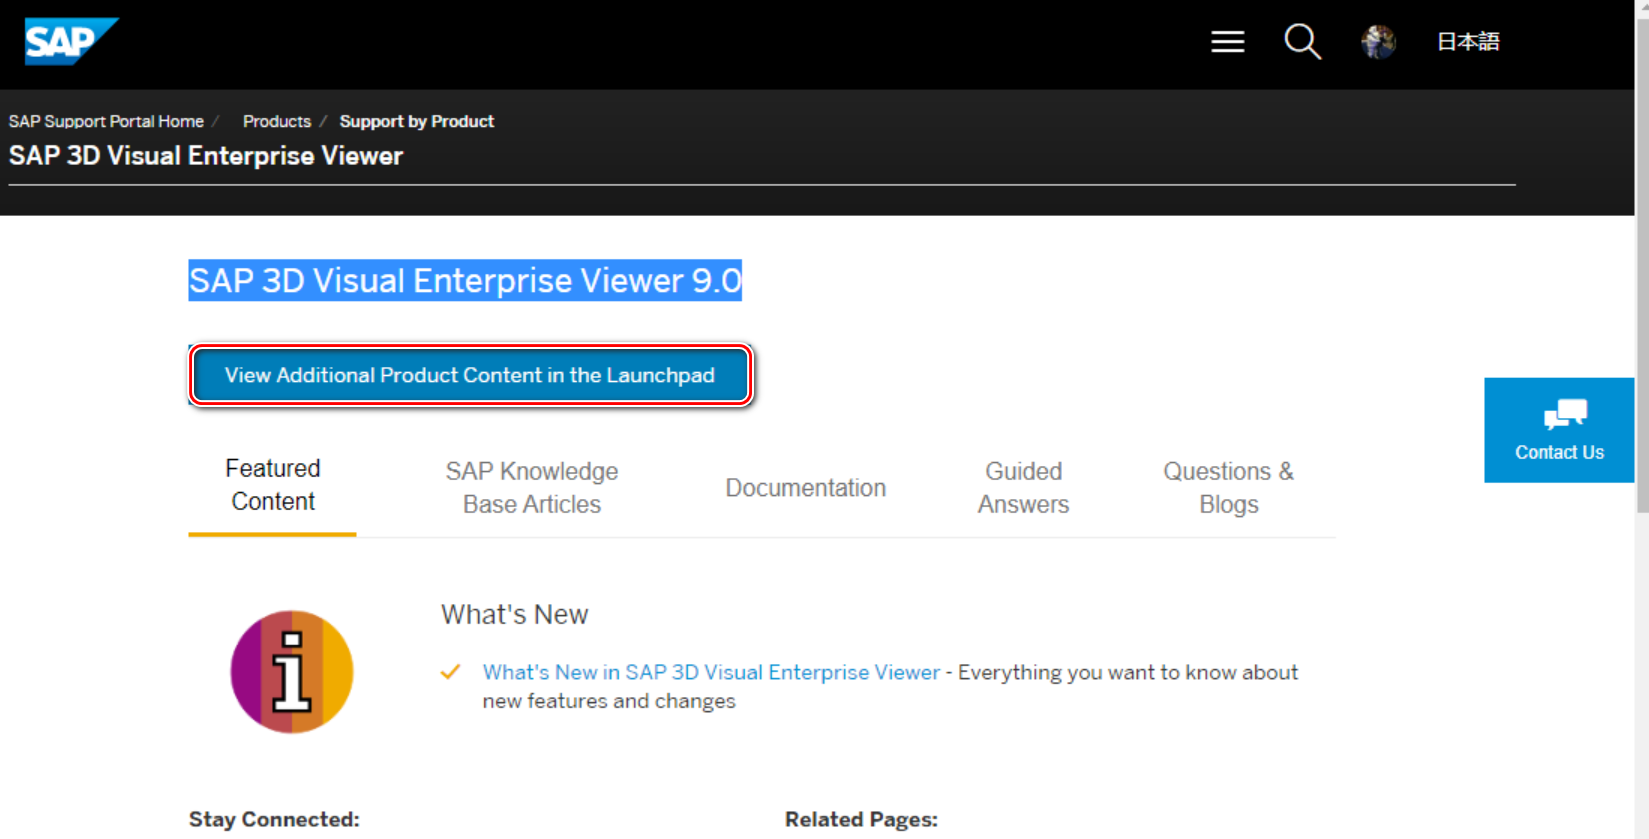Click View Additional Product Content in the Launchpad
Viewport: 1649px width, 839px height.
pos(470,375)
